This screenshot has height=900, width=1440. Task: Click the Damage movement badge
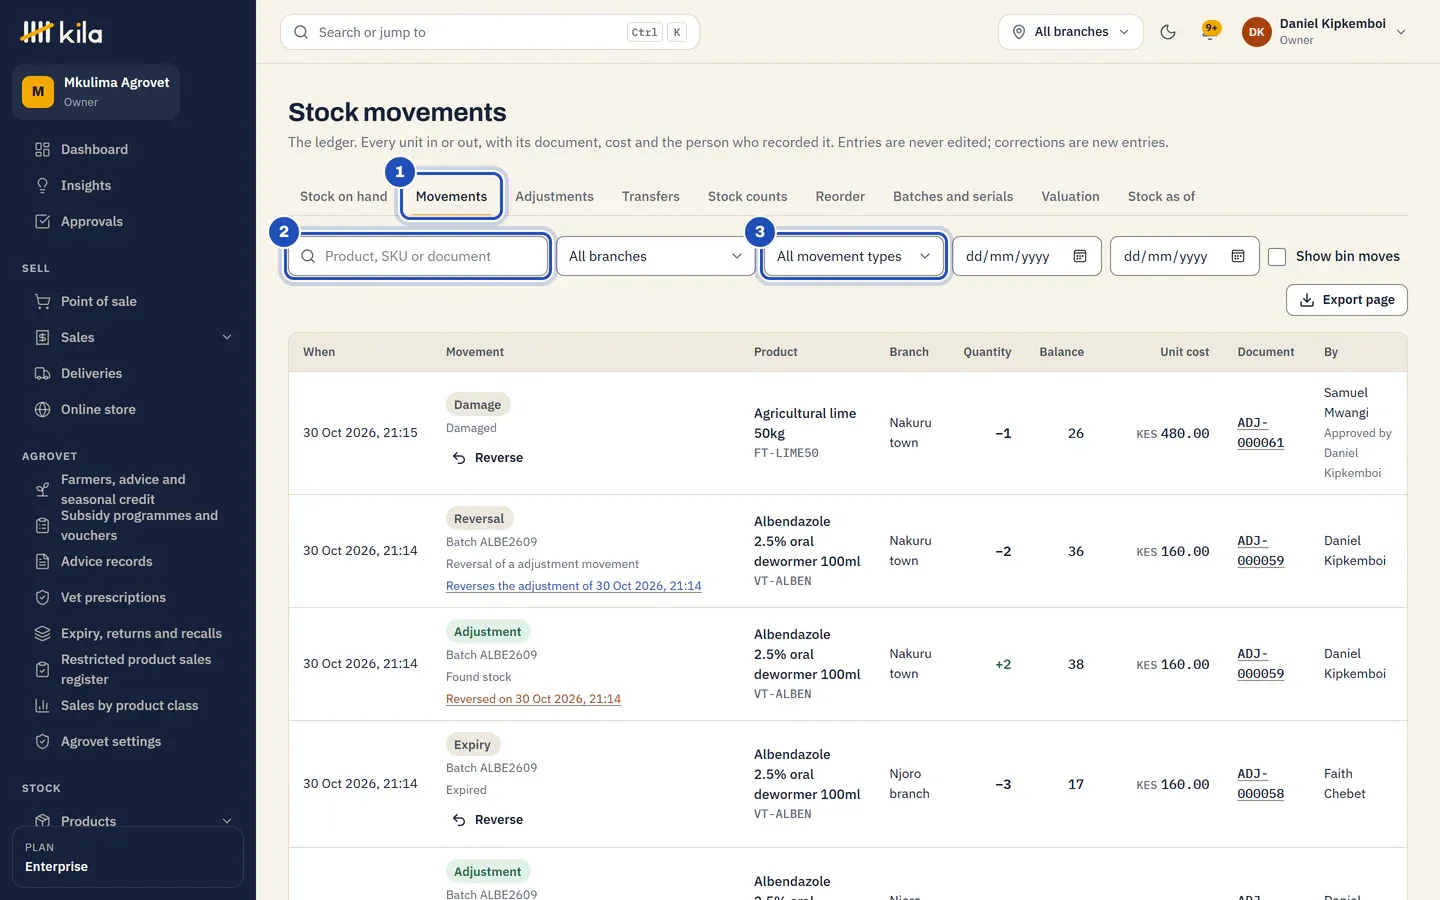coord(477,405)
